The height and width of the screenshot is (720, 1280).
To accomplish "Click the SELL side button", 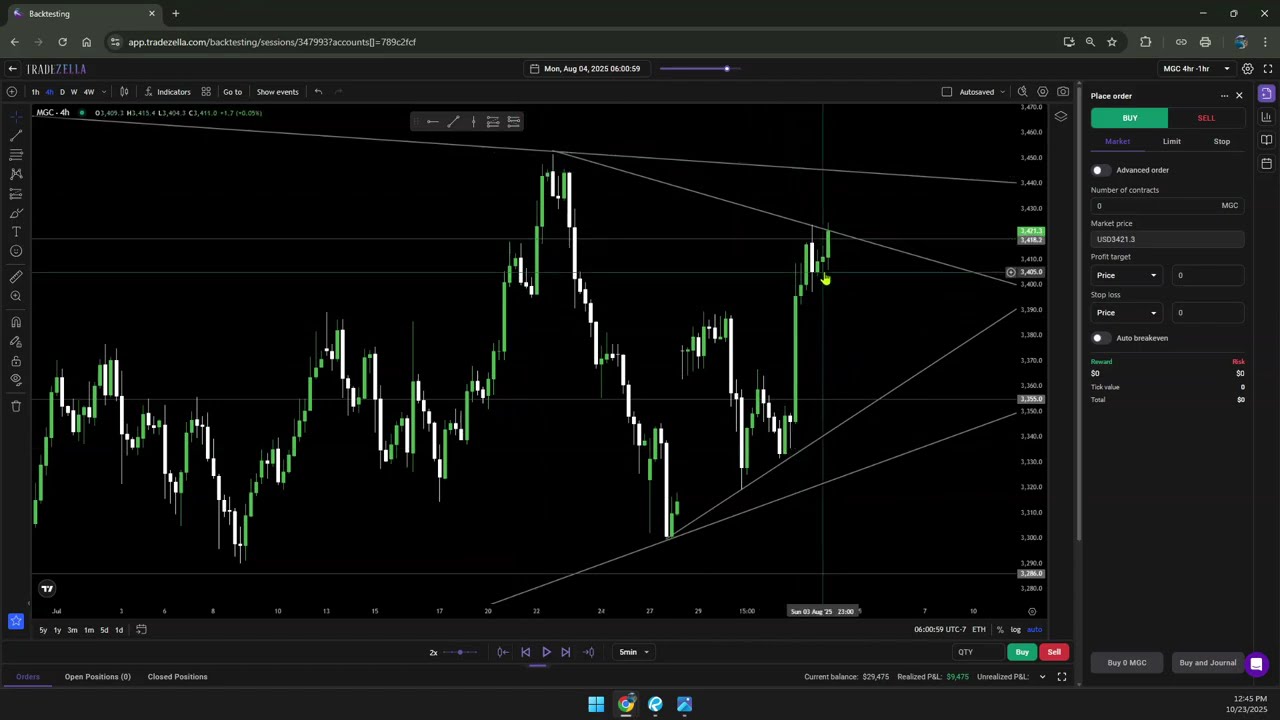I will click(1206, 118).
